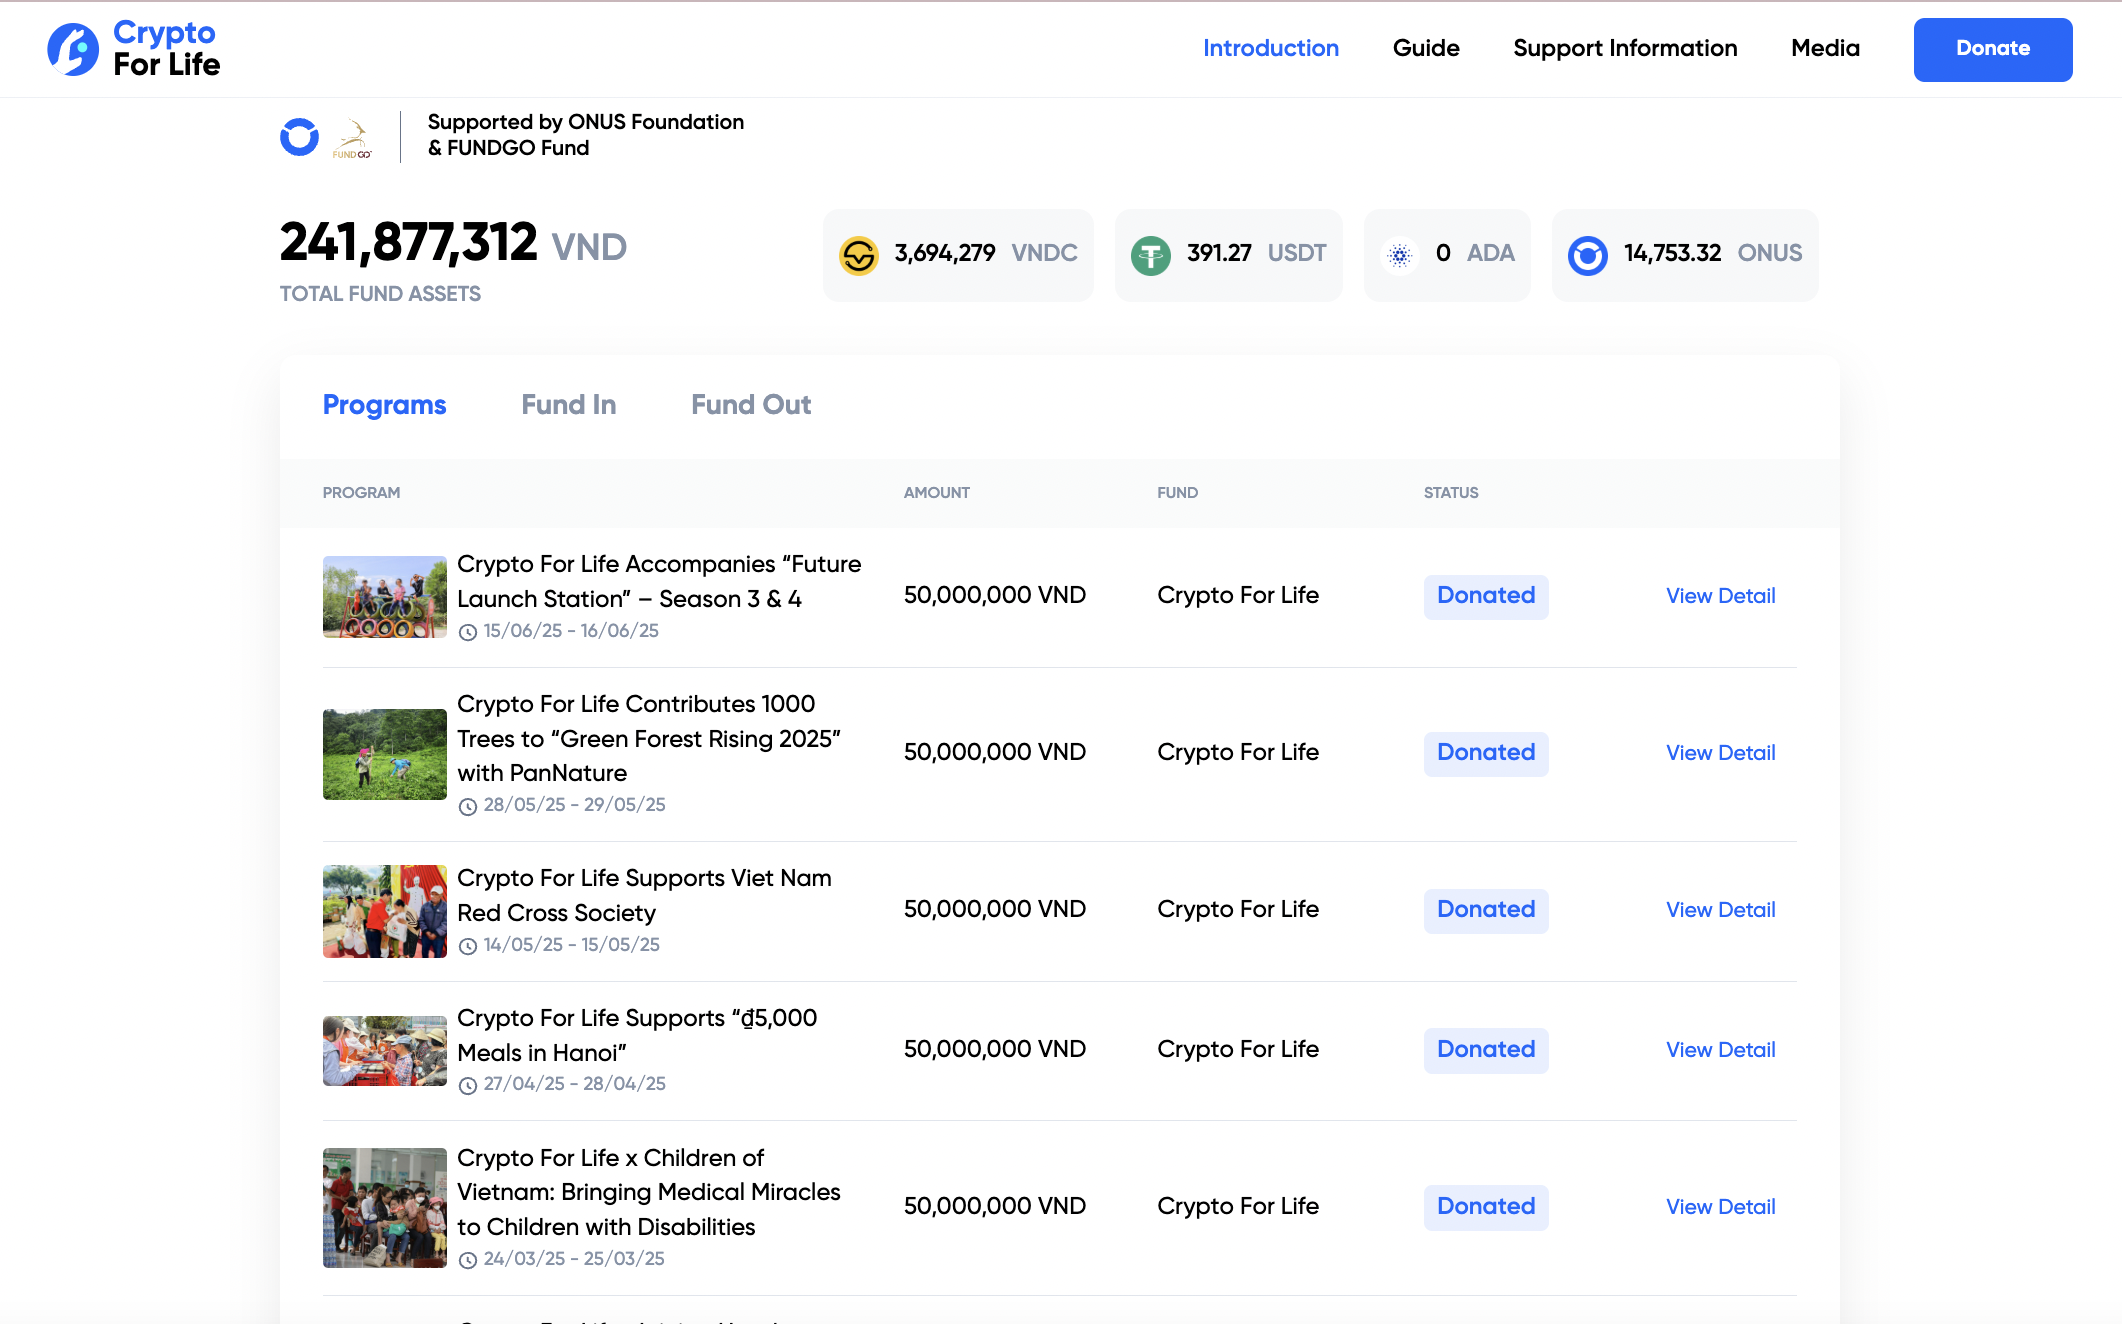The image size is (2122, 1324).
Task: Open the Guide nav item
Action: pos(1426,48)
